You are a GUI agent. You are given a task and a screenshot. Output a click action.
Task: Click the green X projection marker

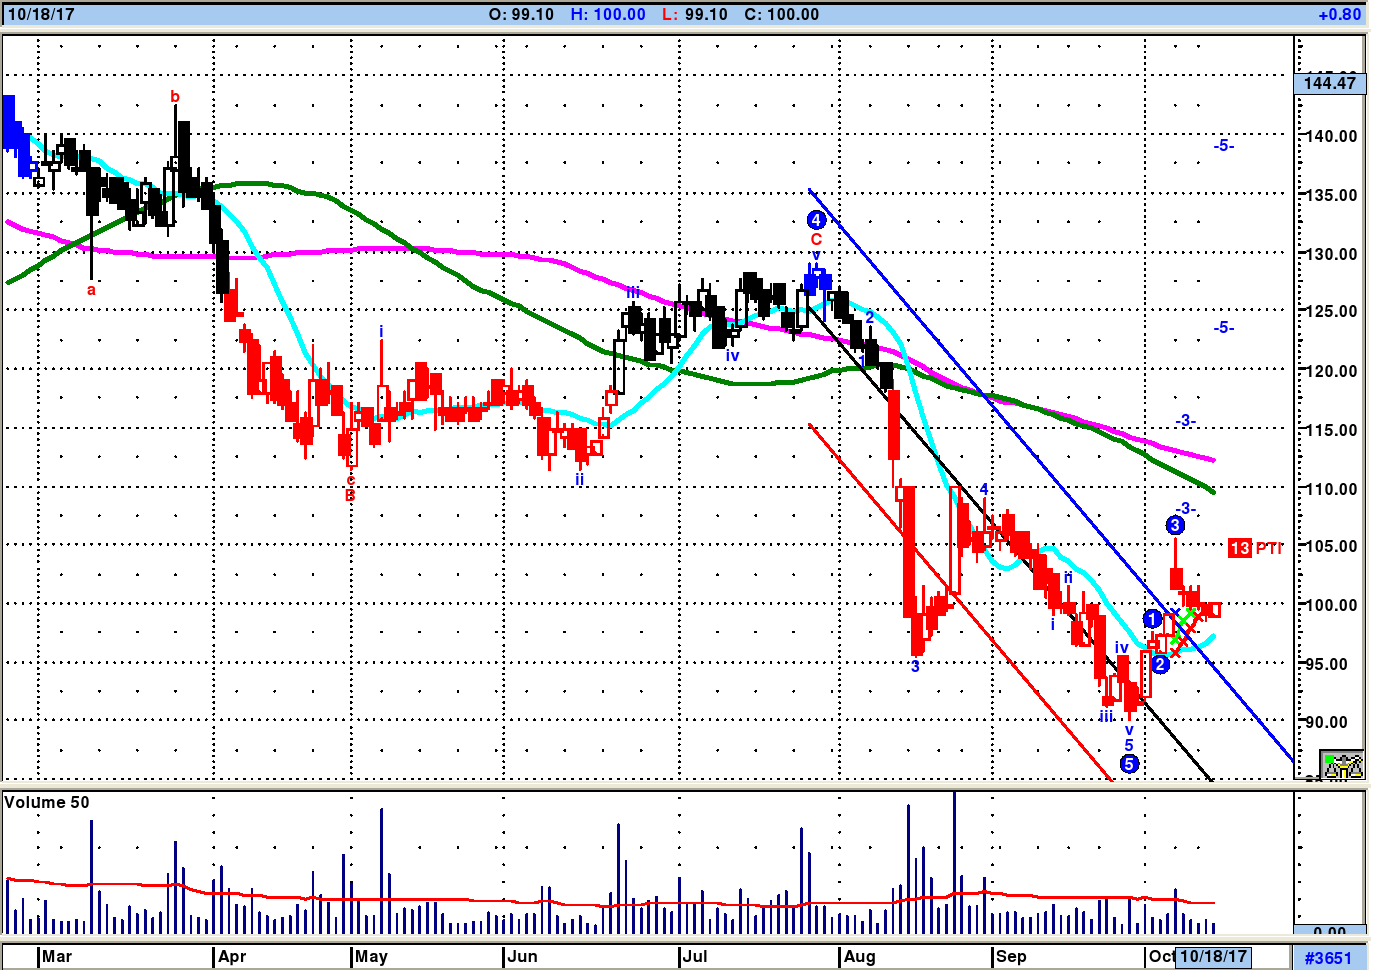click(1185, 619)
